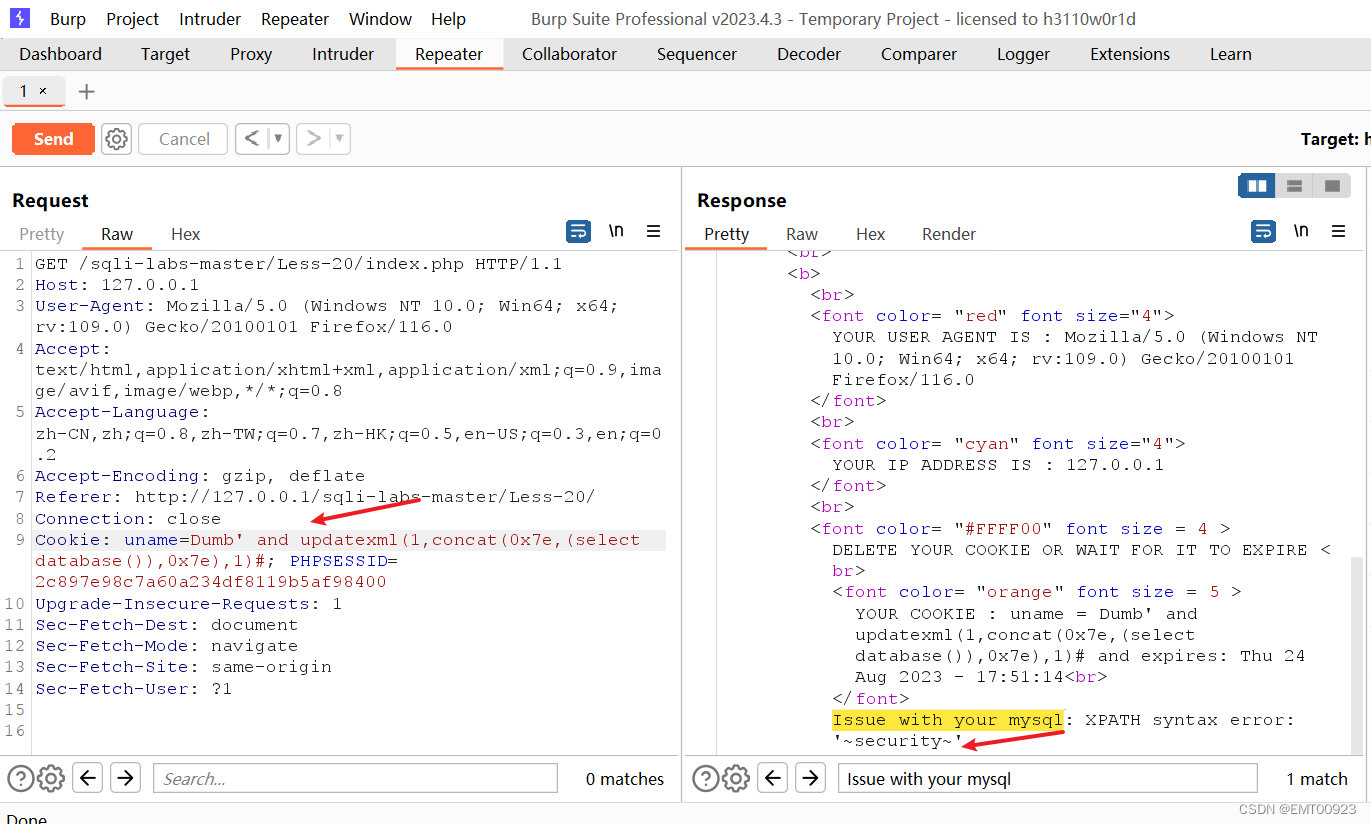Jump to next match in Request search
Image resolution: width=1371 pixels, height=824 pixels.
[125, 777]
